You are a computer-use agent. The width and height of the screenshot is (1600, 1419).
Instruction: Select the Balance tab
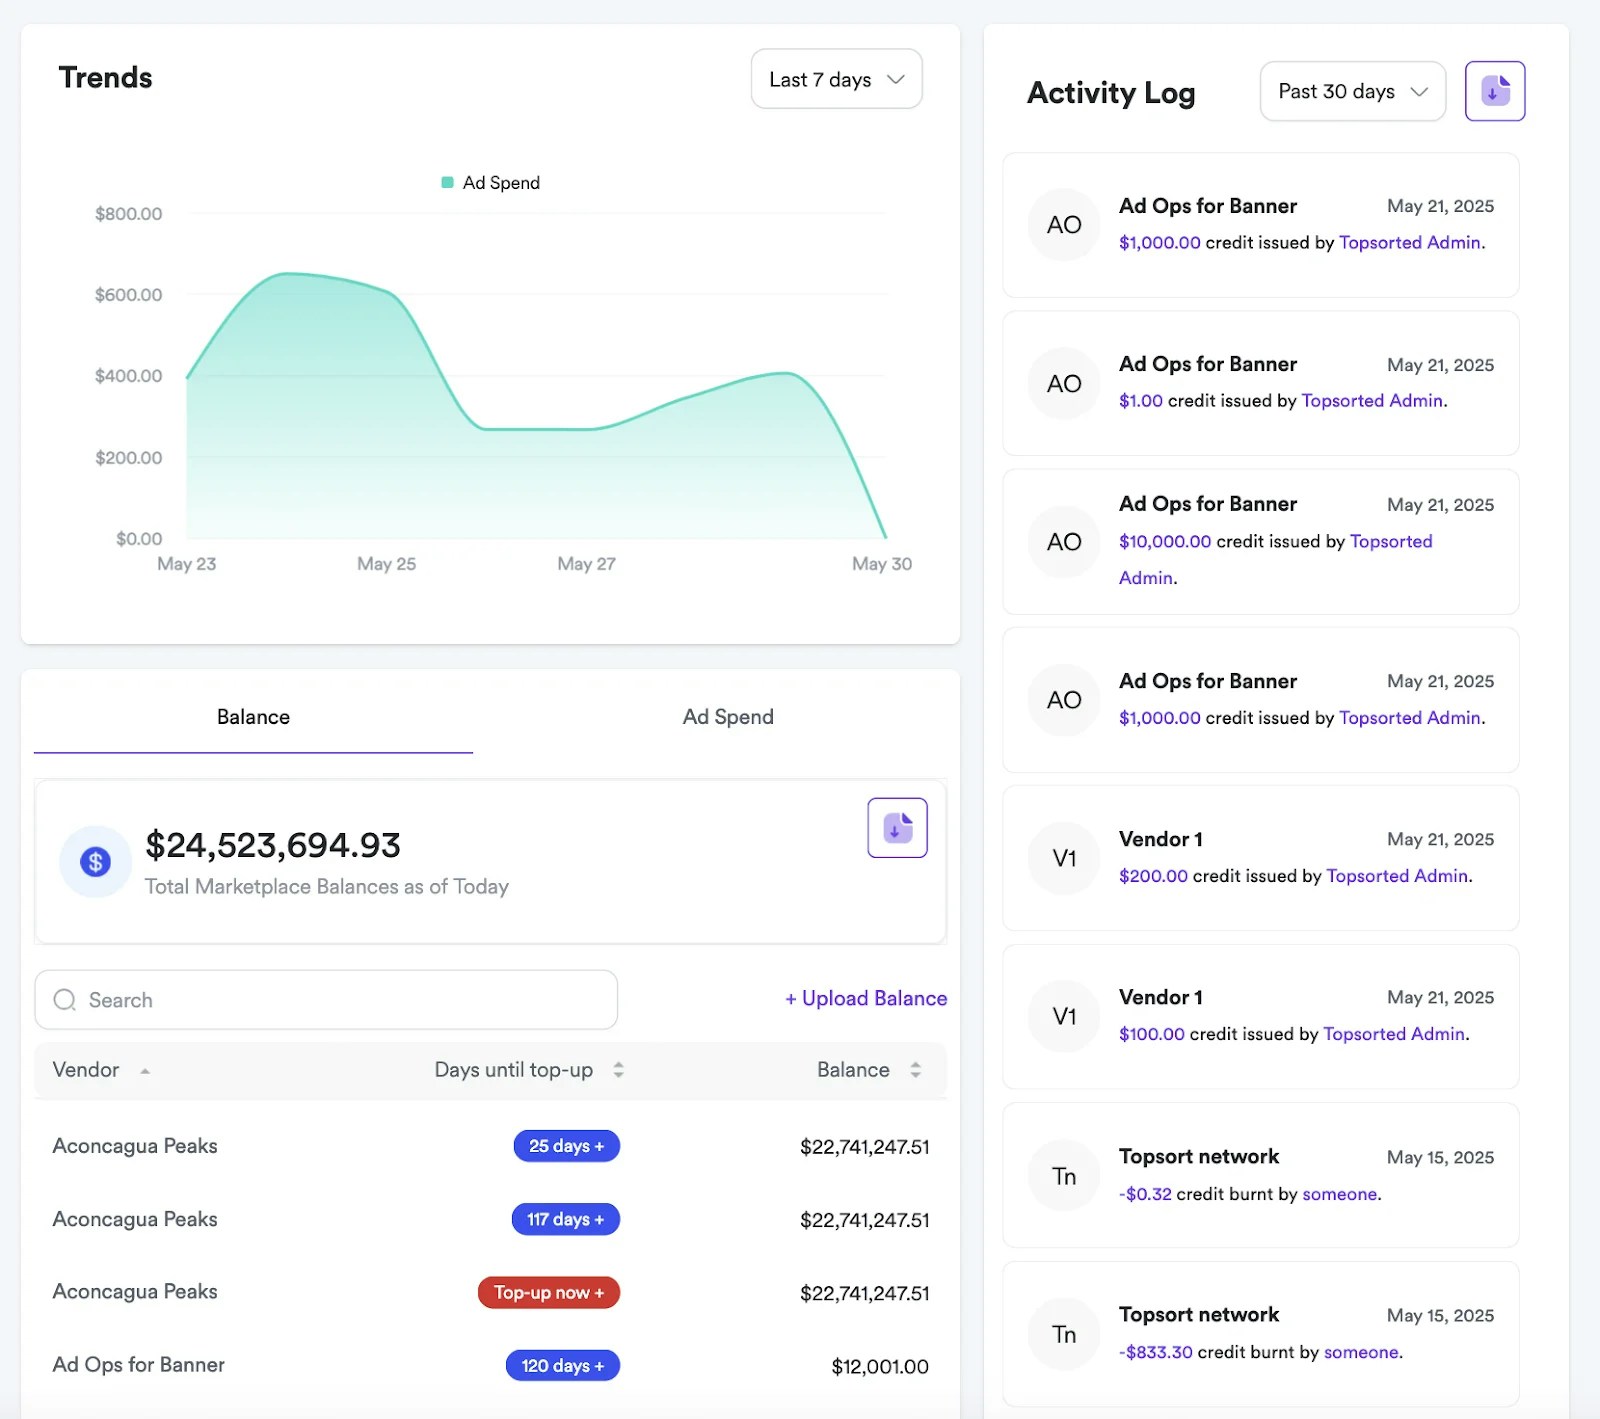click(x=252, y=716)
